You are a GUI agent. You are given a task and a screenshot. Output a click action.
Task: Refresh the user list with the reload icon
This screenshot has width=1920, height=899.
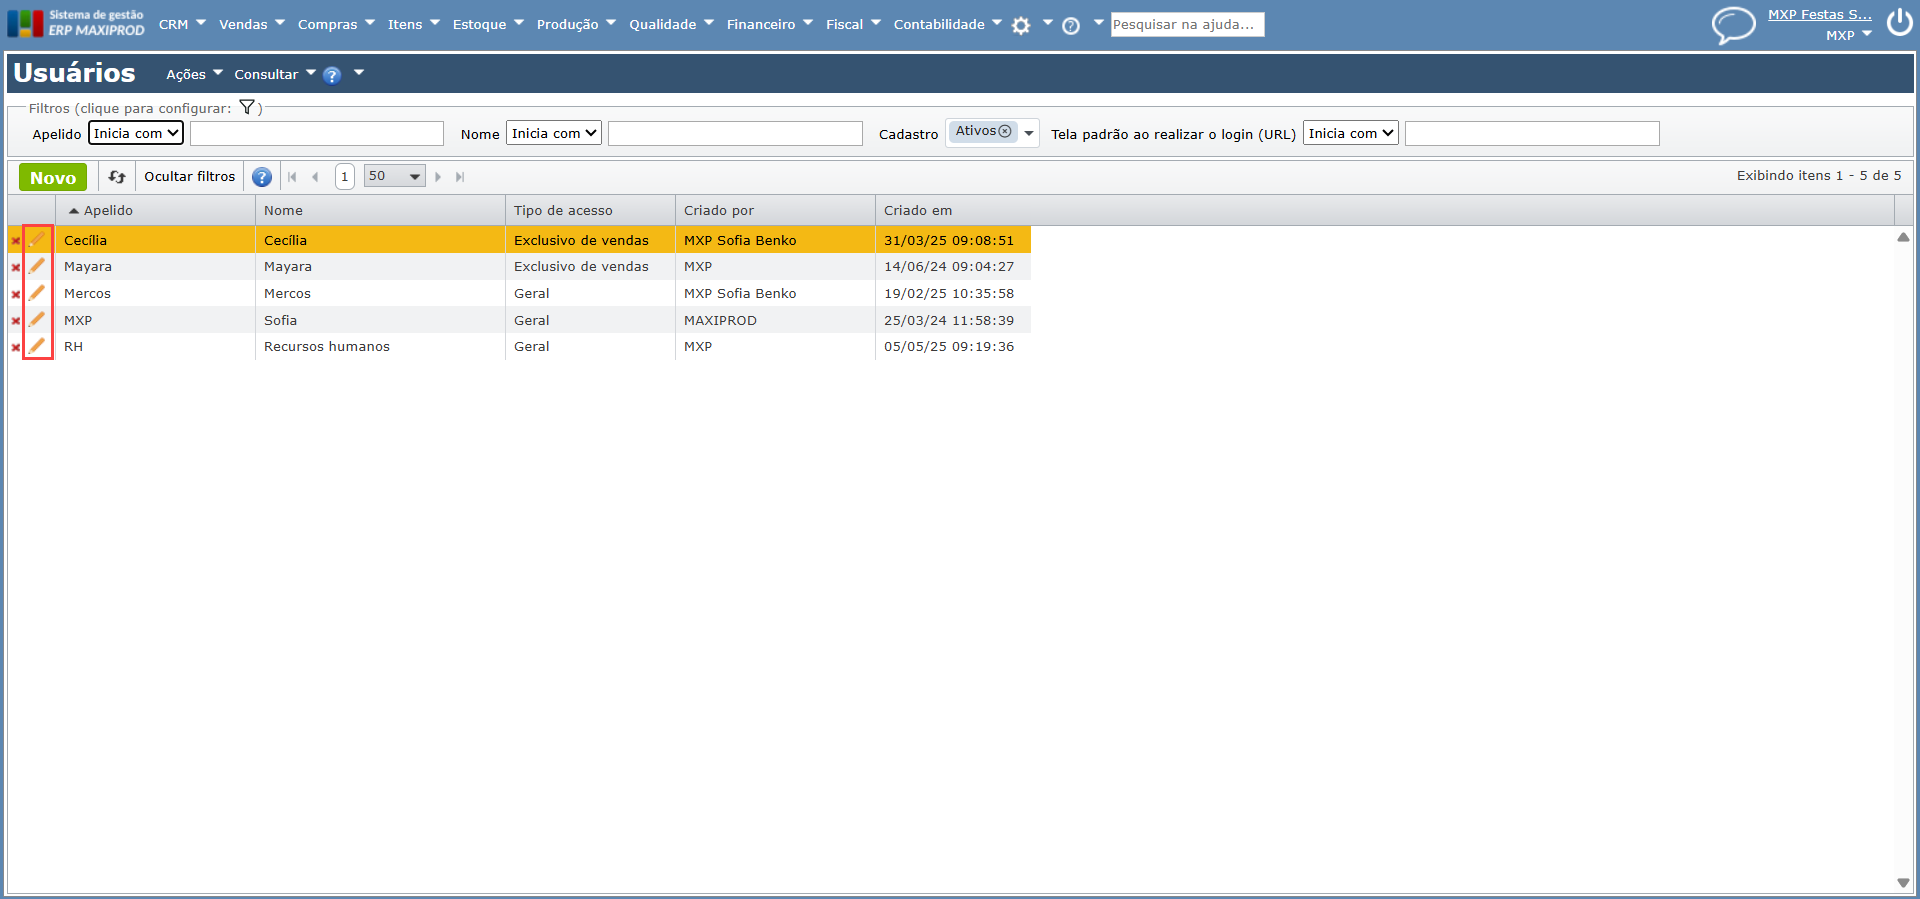pyautogui.click(x=117, y=177)
